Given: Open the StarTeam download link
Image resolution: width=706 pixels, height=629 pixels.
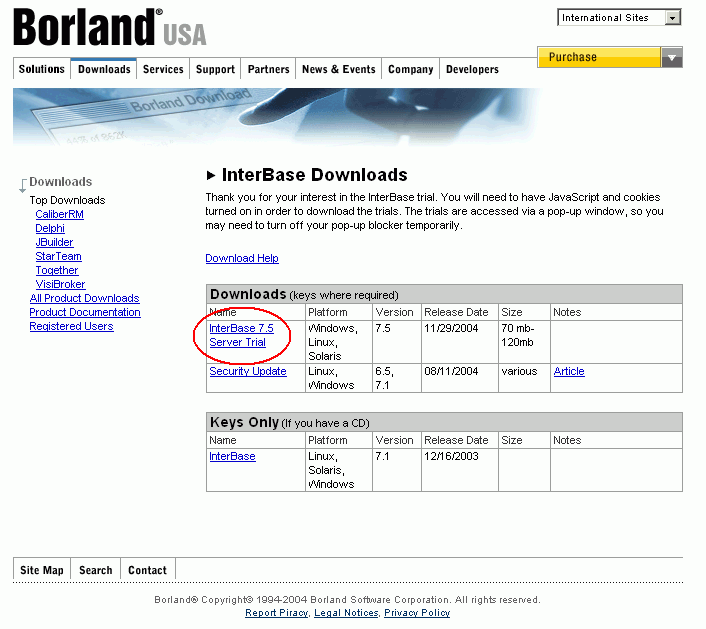Looking at the screenshot, I should click(59, 256).
